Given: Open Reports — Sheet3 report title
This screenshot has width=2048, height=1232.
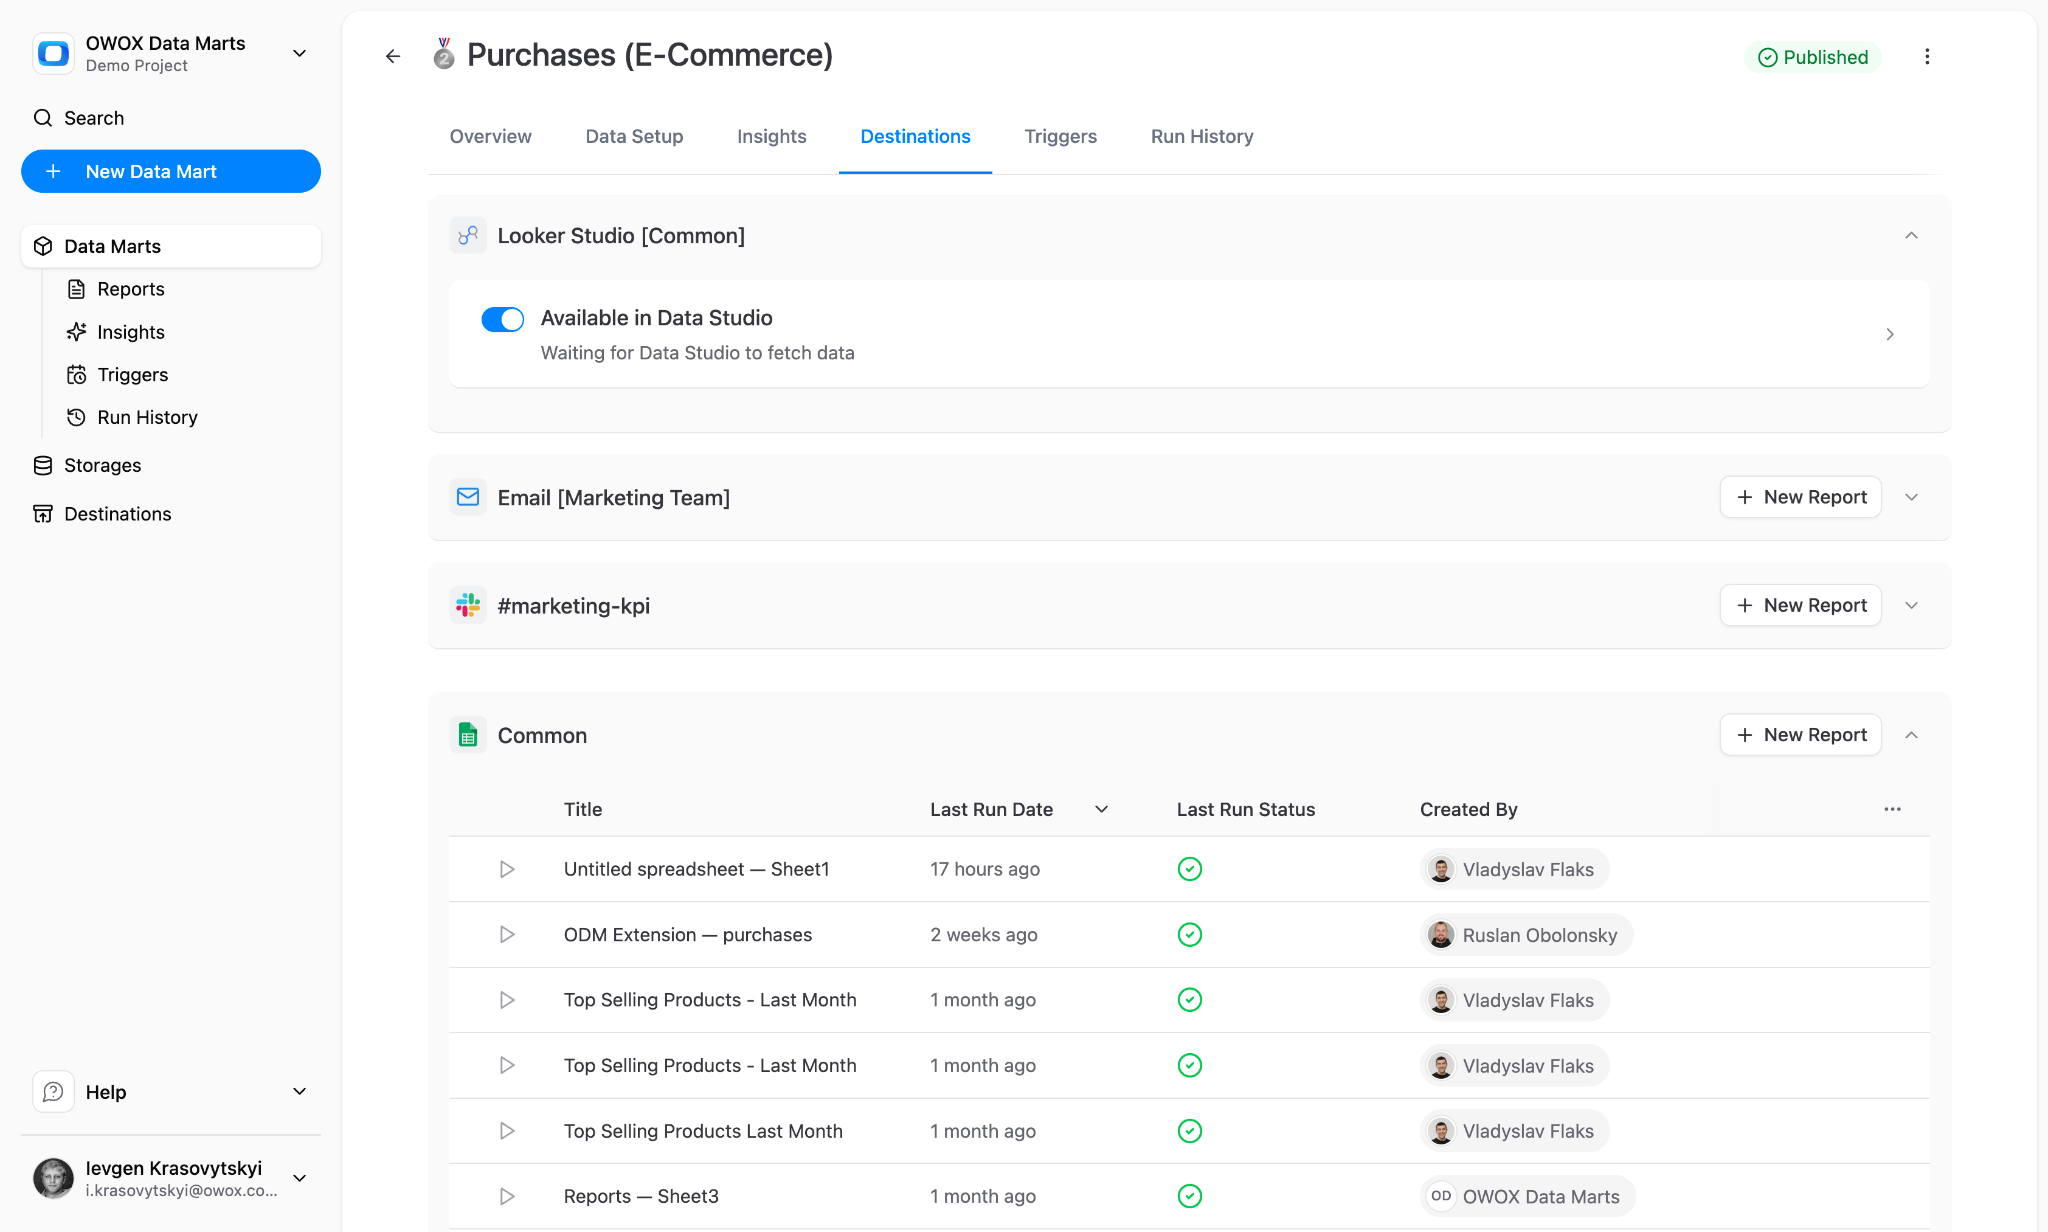Looking at the screenshot, I should [641, 1196].
